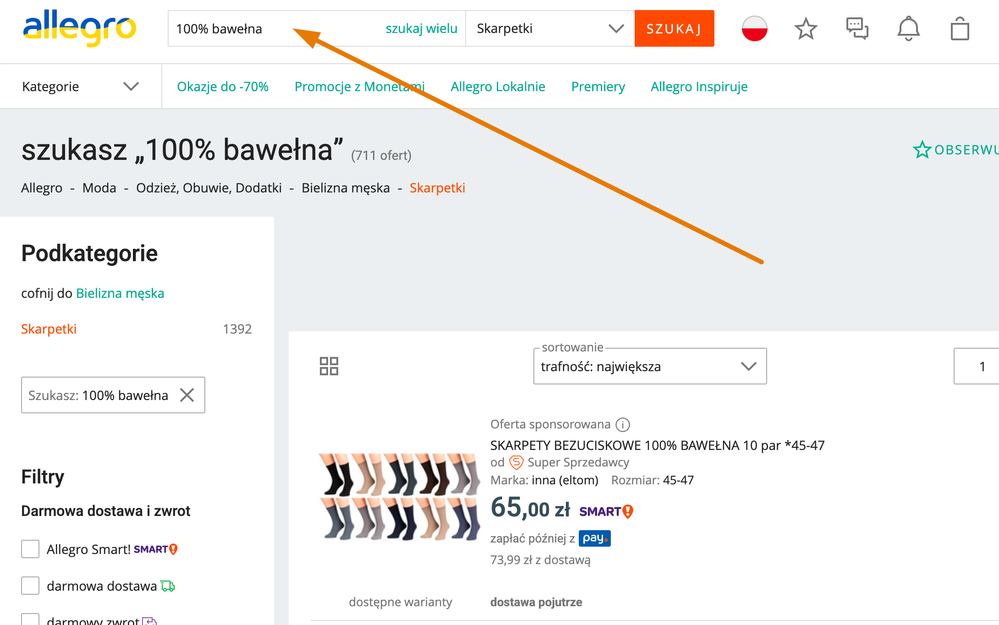Switch to grid view layout
The image size is (999, 625).
click(329, 366)
